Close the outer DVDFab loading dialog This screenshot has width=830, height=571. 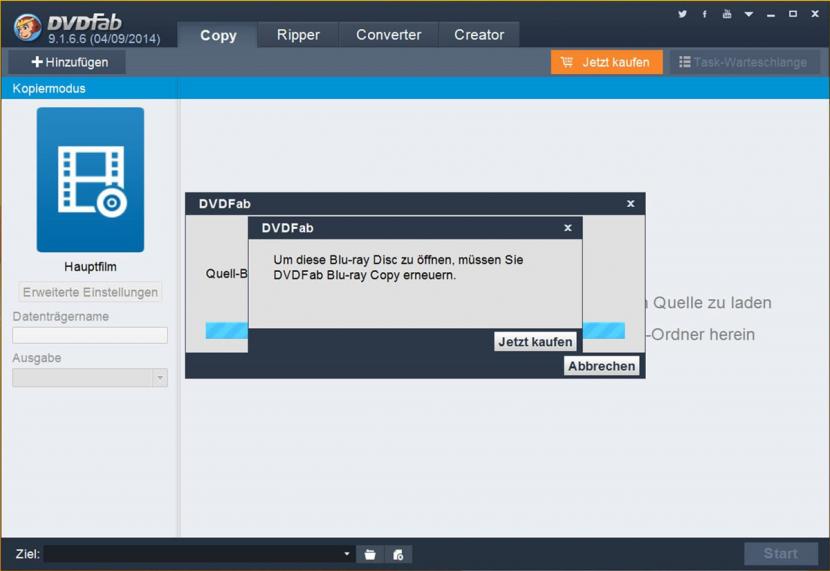click(x=630, y=204)
